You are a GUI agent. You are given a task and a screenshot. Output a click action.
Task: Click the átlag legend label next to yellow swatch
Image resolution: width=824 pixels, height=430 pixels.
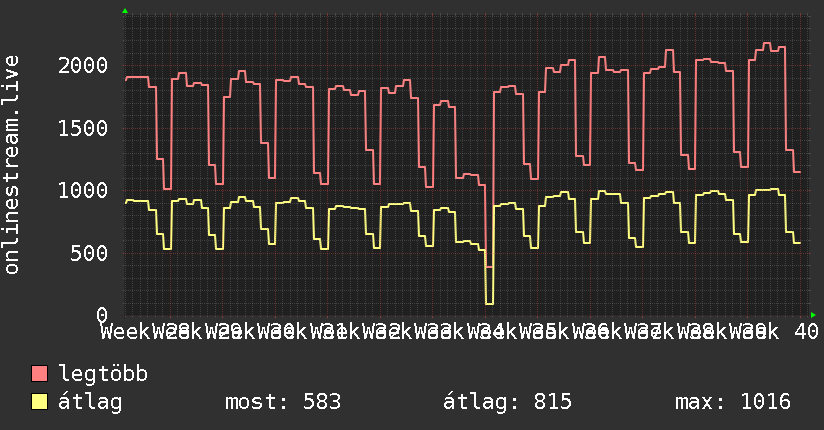[90, 402]
